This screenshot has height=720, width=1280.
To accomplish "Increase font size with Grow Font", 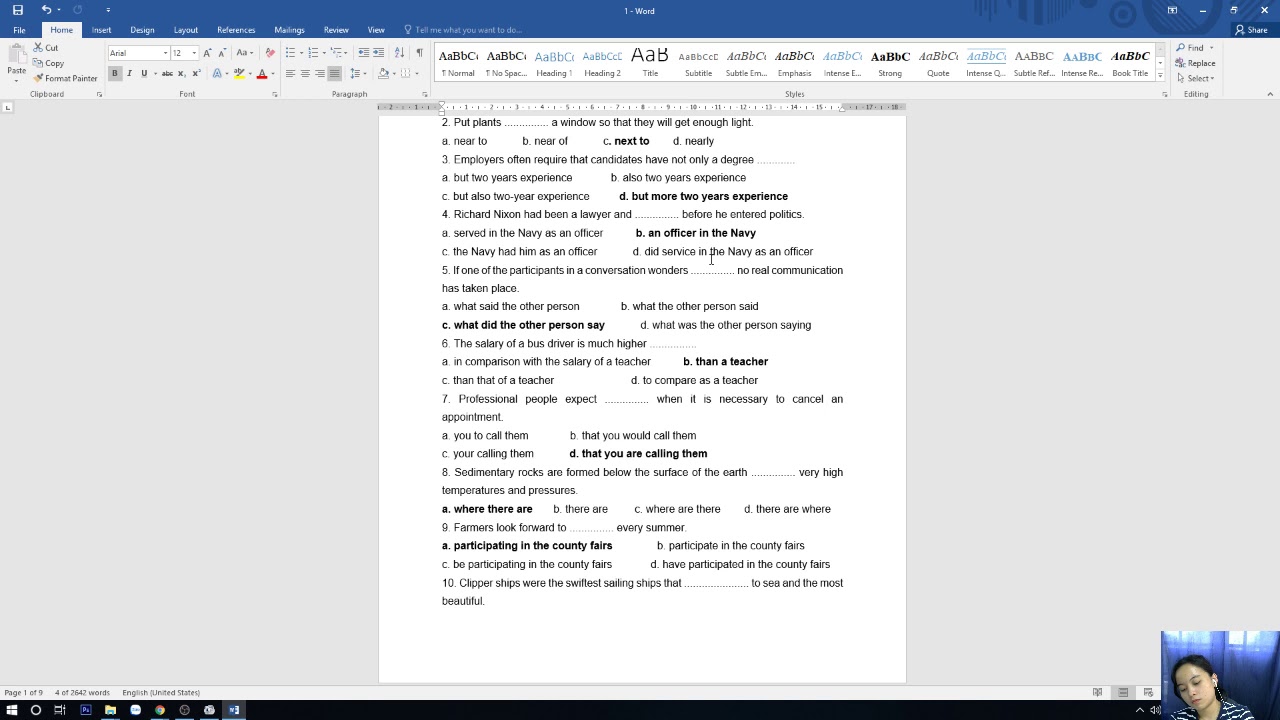I will (x=207, y=53).
